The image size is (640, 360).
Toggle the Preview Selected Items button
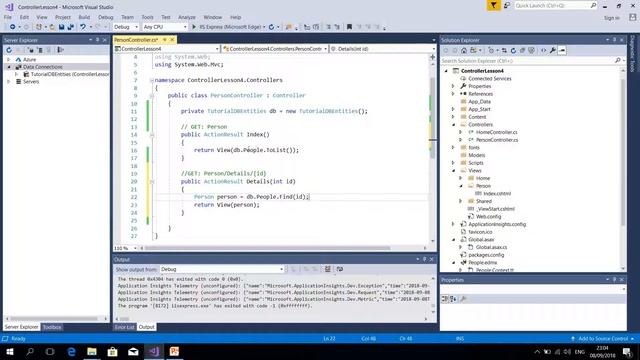(562, 51)
